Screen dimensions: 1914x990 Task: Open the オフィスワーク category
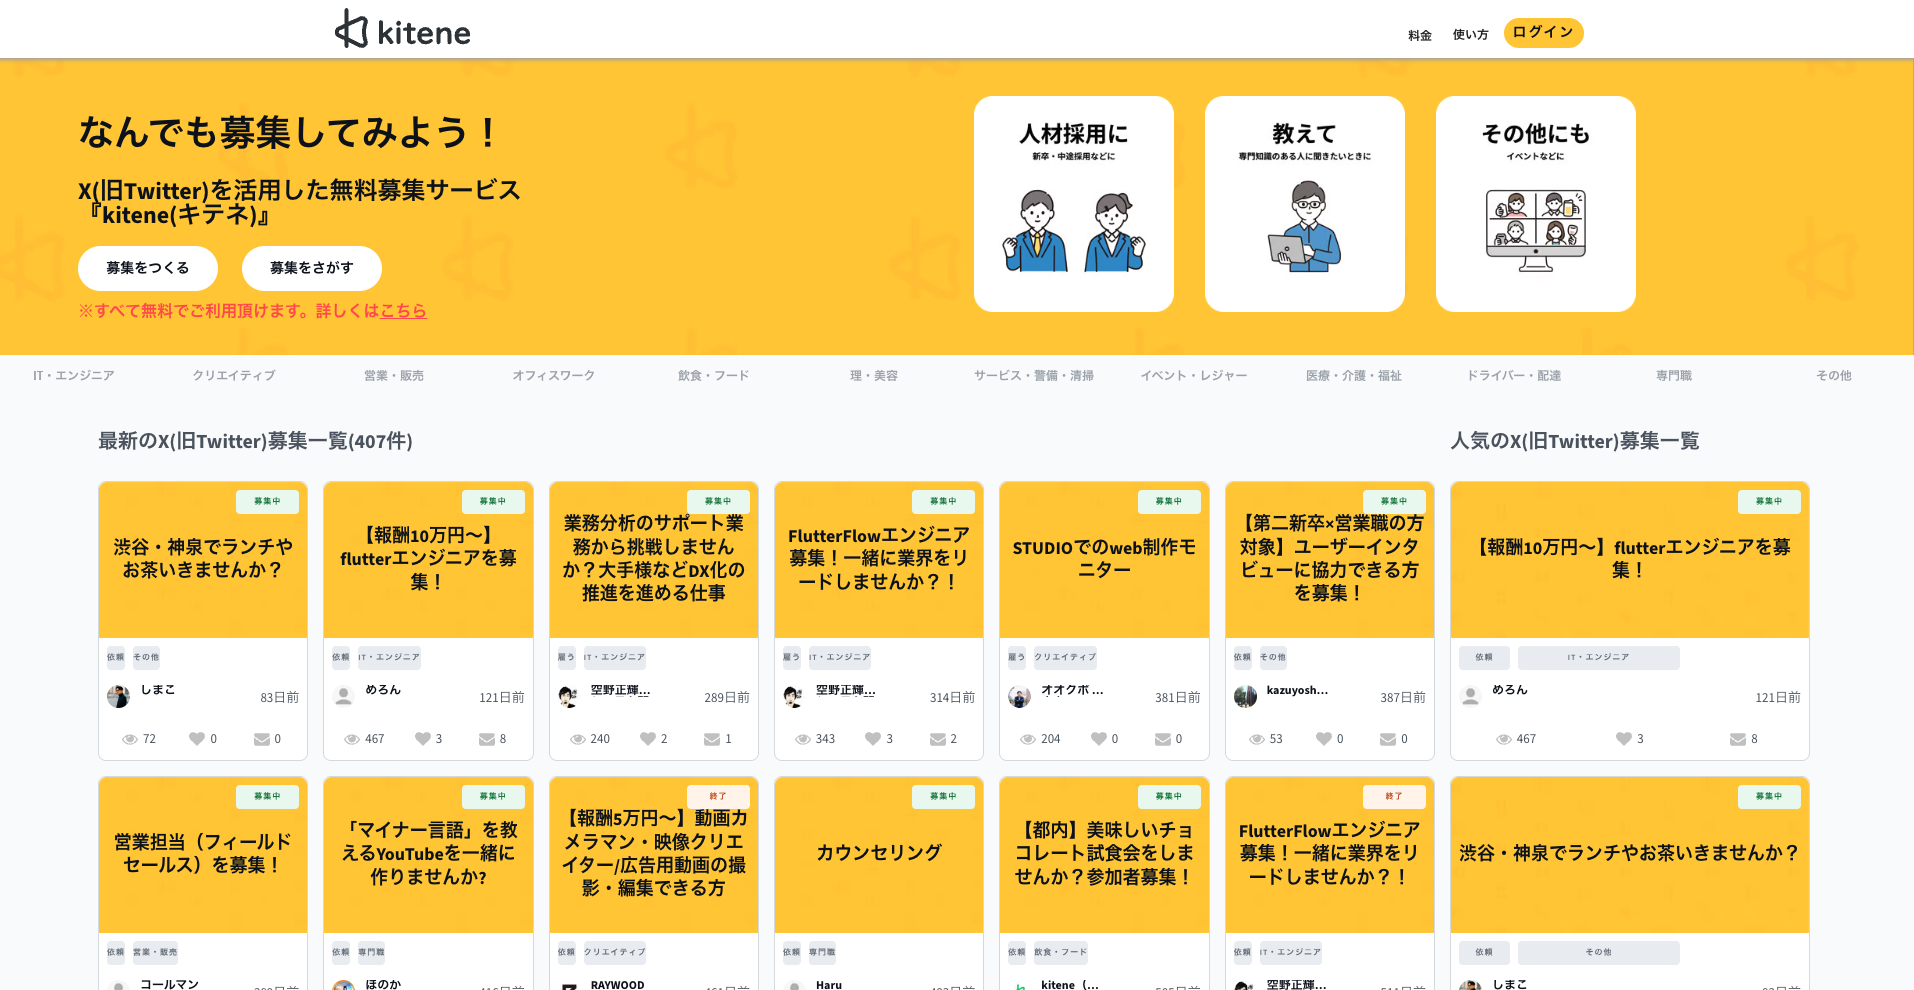pos(554,376)
